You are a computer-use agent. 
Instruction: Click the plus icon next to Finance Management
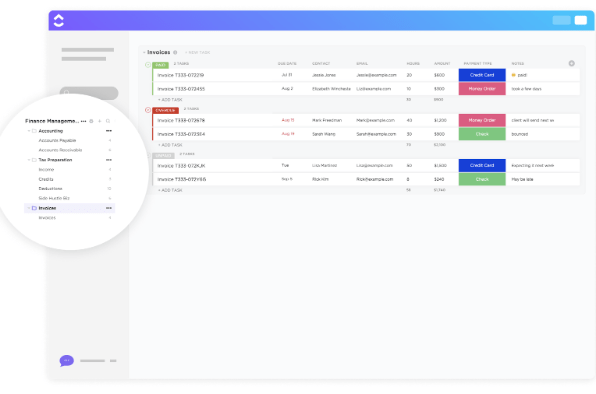(100, 121)
